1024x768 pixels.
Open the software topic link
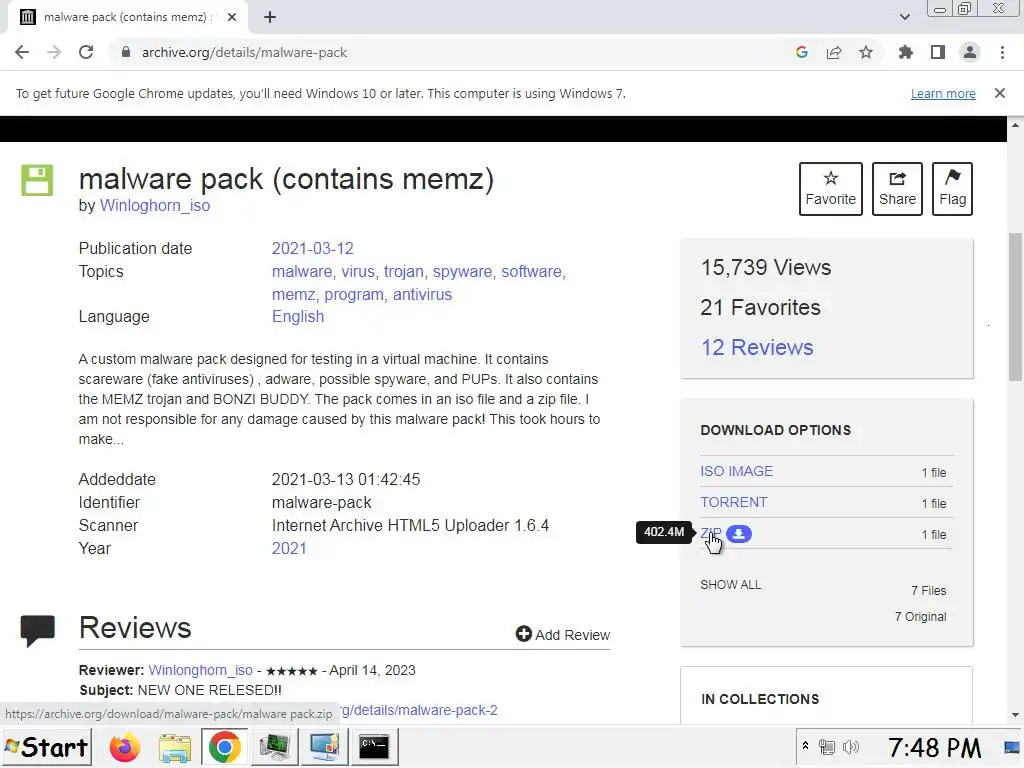531,271
